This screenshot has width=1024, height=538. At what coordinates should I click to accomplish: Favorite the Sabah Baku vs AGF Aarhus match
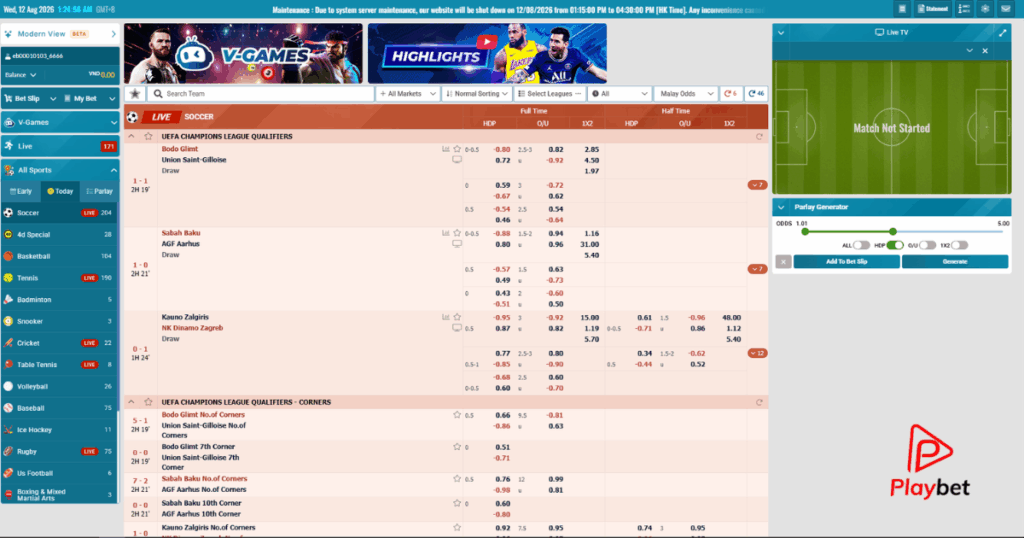457,233
